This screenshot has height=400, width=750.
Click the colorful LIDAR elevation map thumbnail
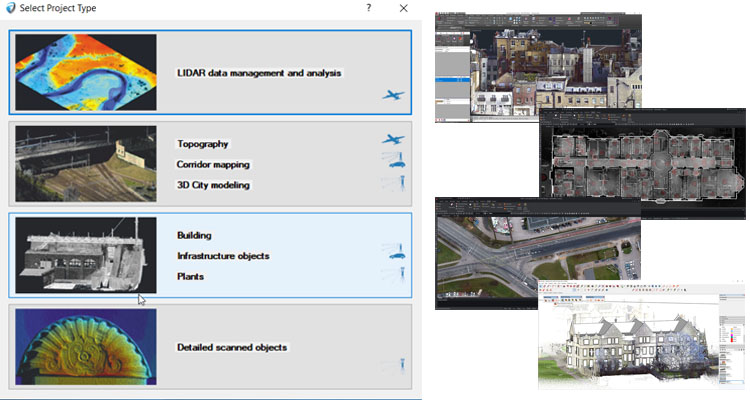(86, 71)
